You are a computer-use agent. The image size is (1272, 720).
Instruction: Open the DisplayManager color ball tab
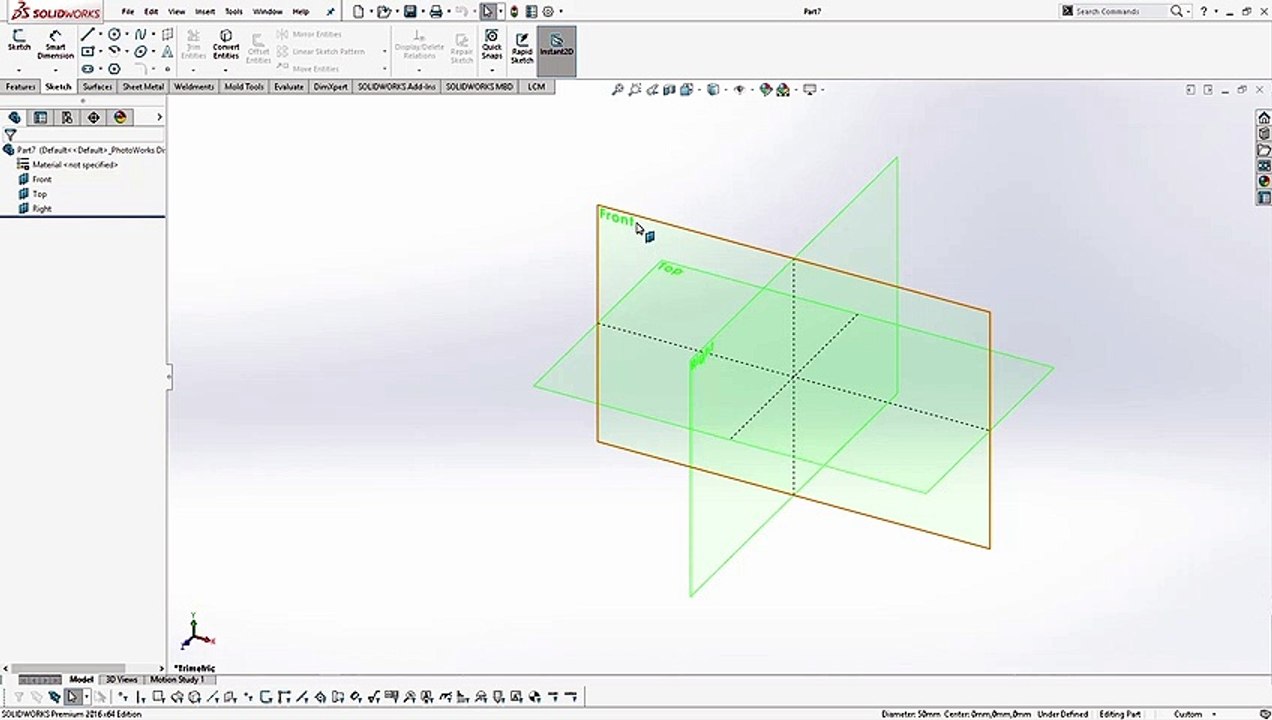[120, 117]
